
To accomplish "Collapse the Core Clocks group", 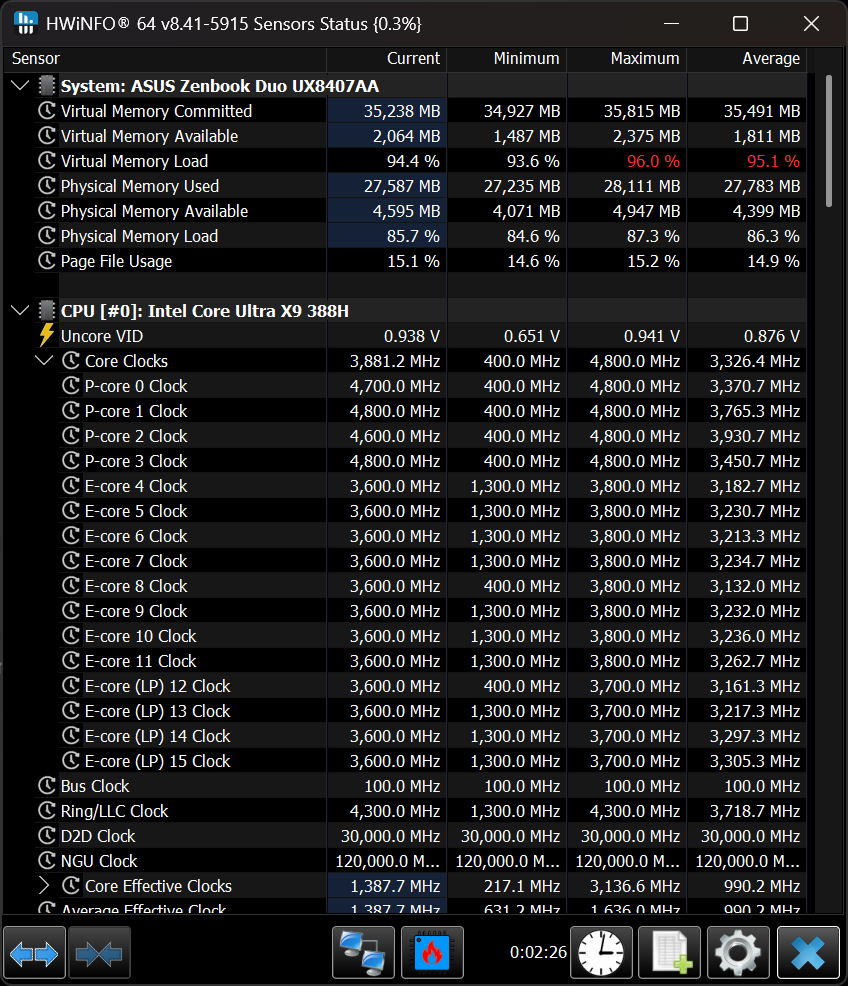I will click(44, 361).
